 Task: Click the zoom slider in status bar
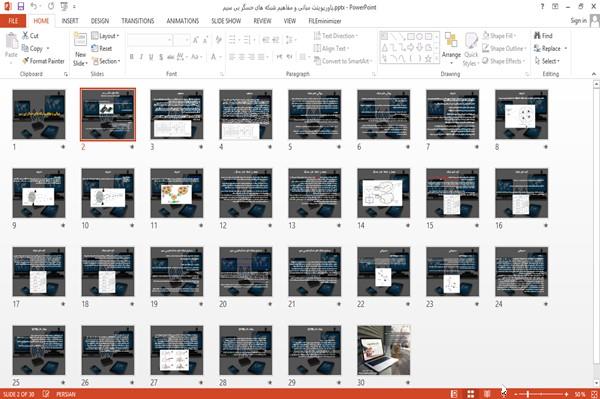pyautogui.click(x=541, y=394)
